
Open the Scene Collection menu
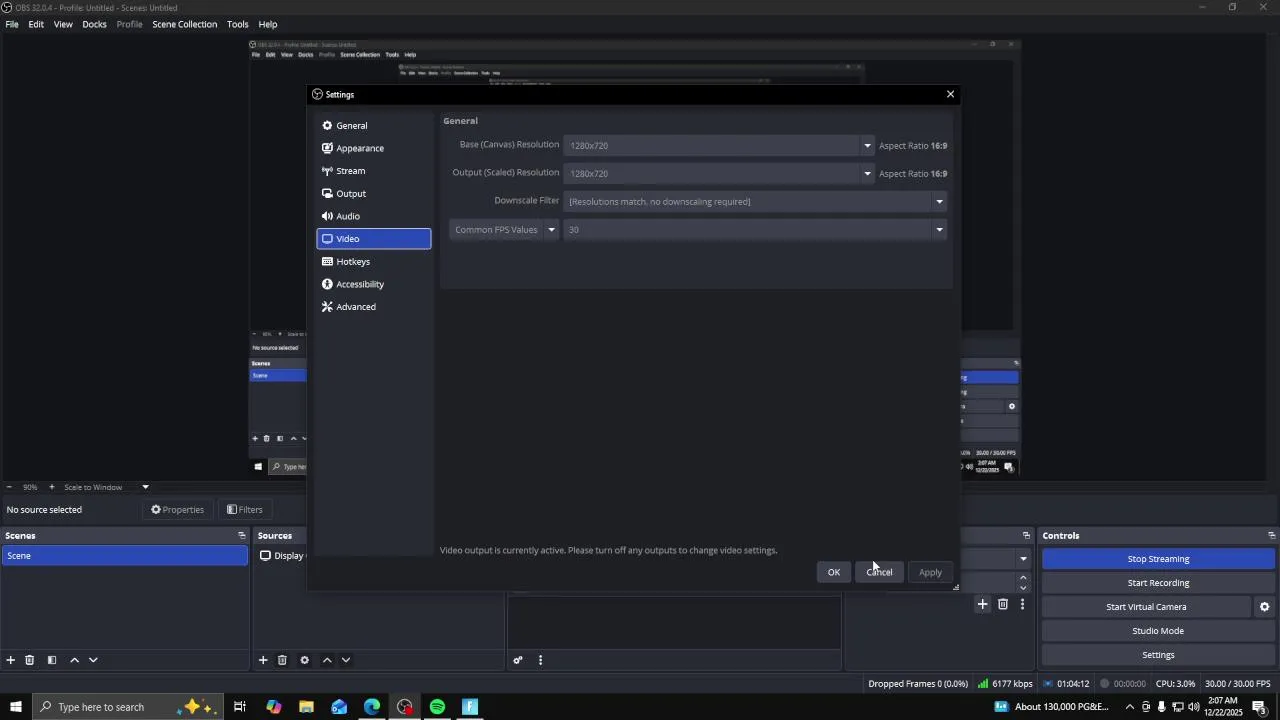point(185,24)
